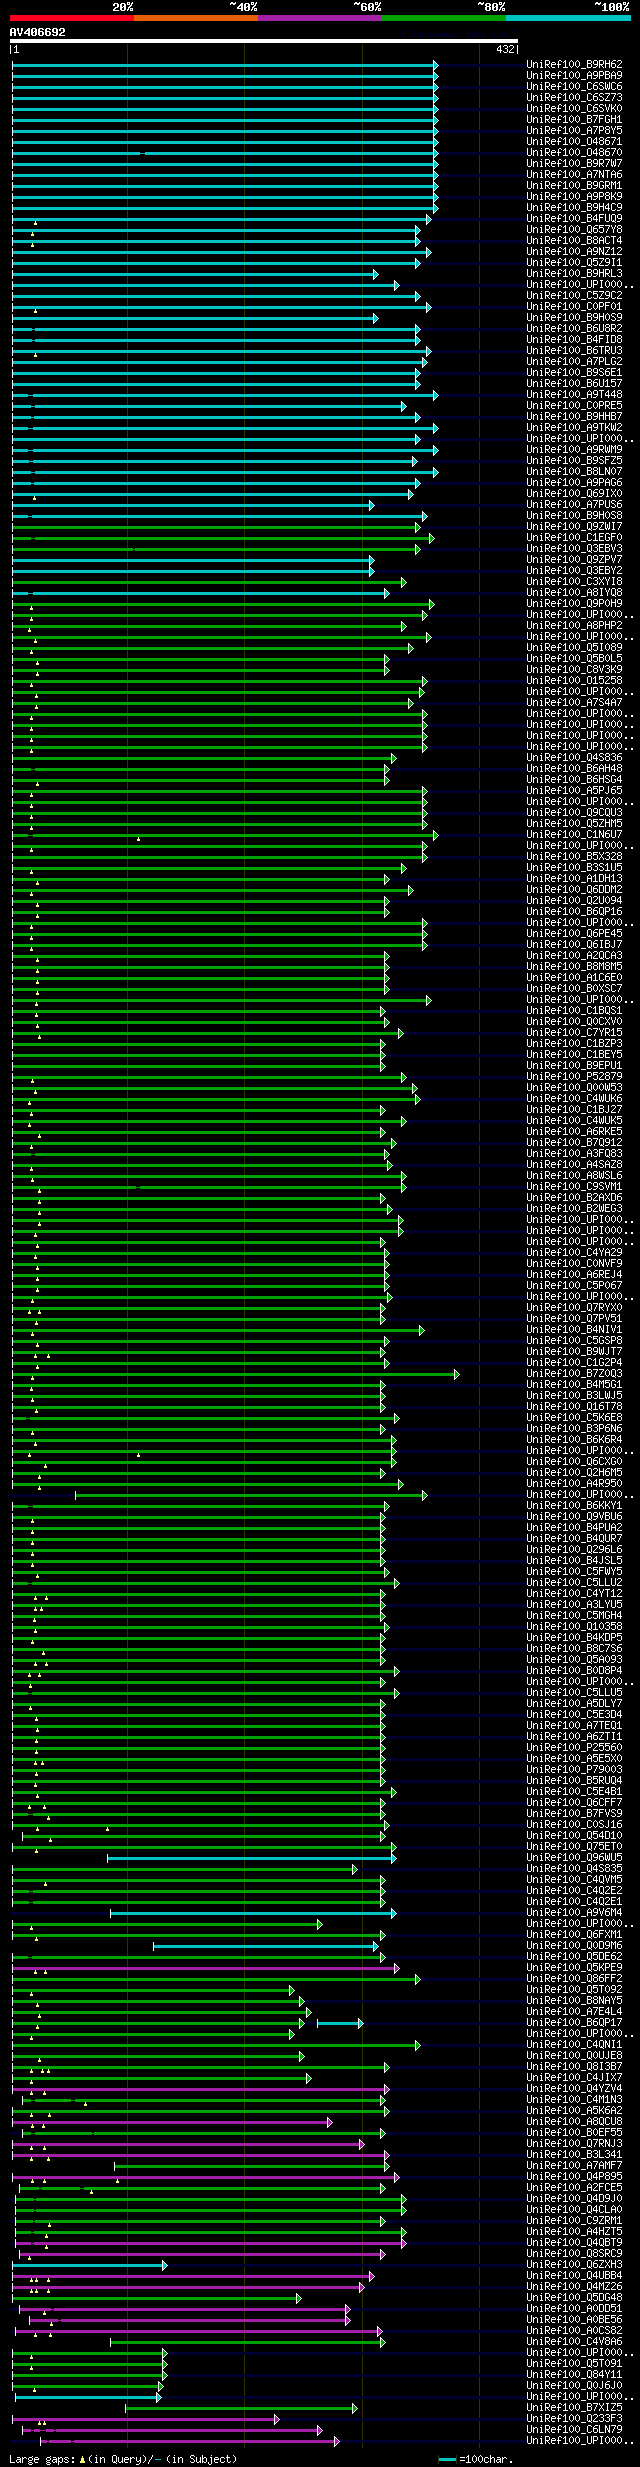The image size is (640, 2467).
Task: Select the UniRef100_Q0J6J0 label
Action: [x=574, y=2386]
